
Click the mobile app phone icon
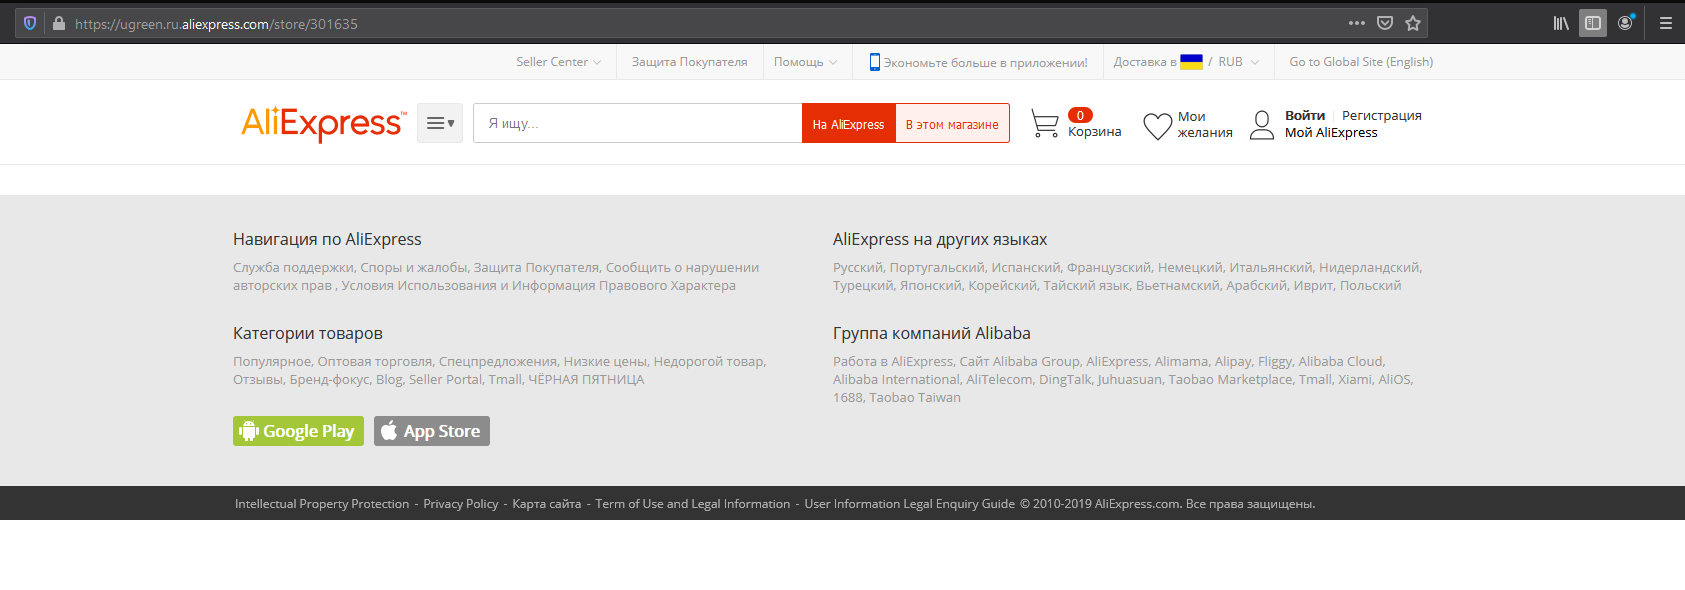(875, 62)
